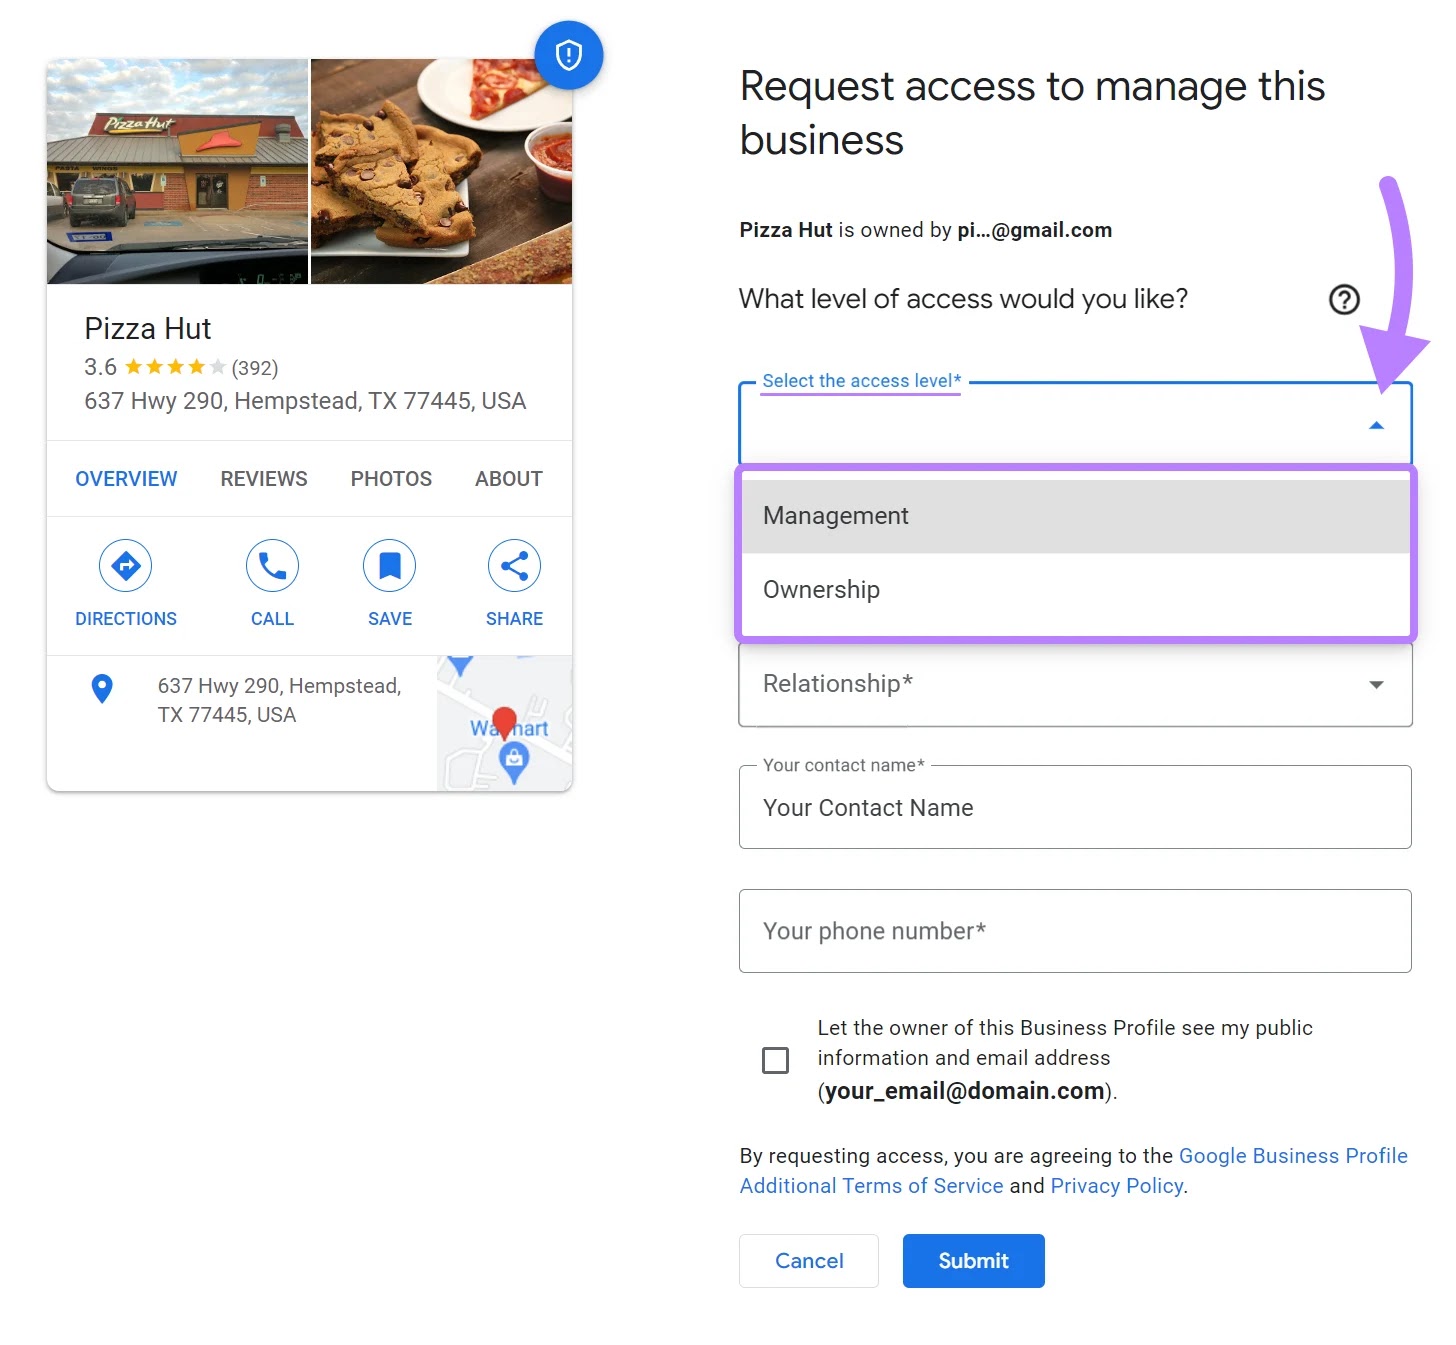
Task: Click the Call phone icon
Action: click(x=272, y=566)
